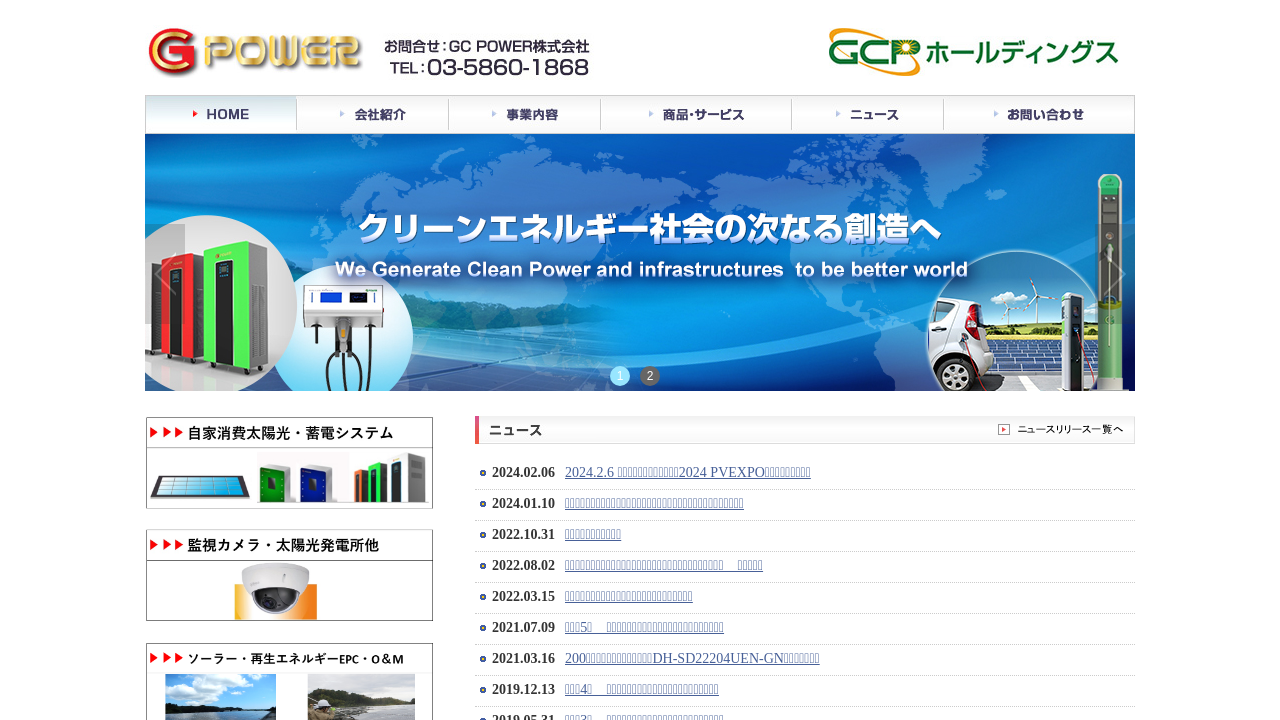Image resolution: width=1280 pixels, height=720 pixels.
Task: Open the 会社紹介 menu item
Action: pyautogui.click(x=373, y=114)
